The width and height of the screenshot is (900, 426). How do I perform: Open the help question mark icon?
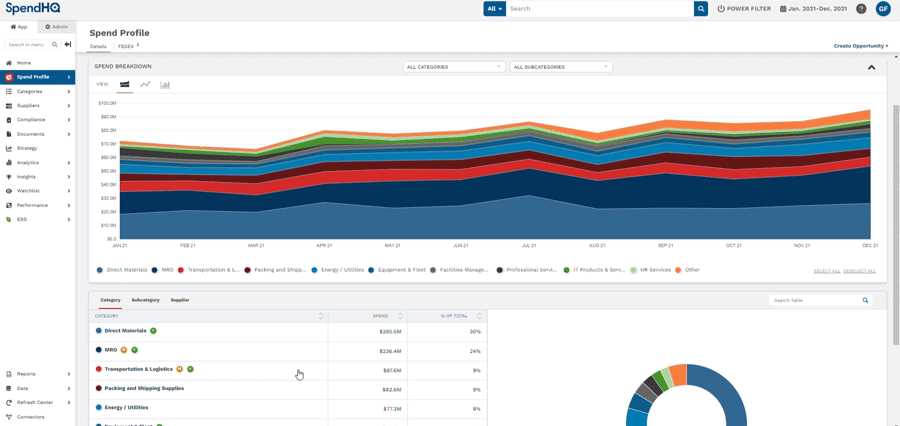(861, 9)
